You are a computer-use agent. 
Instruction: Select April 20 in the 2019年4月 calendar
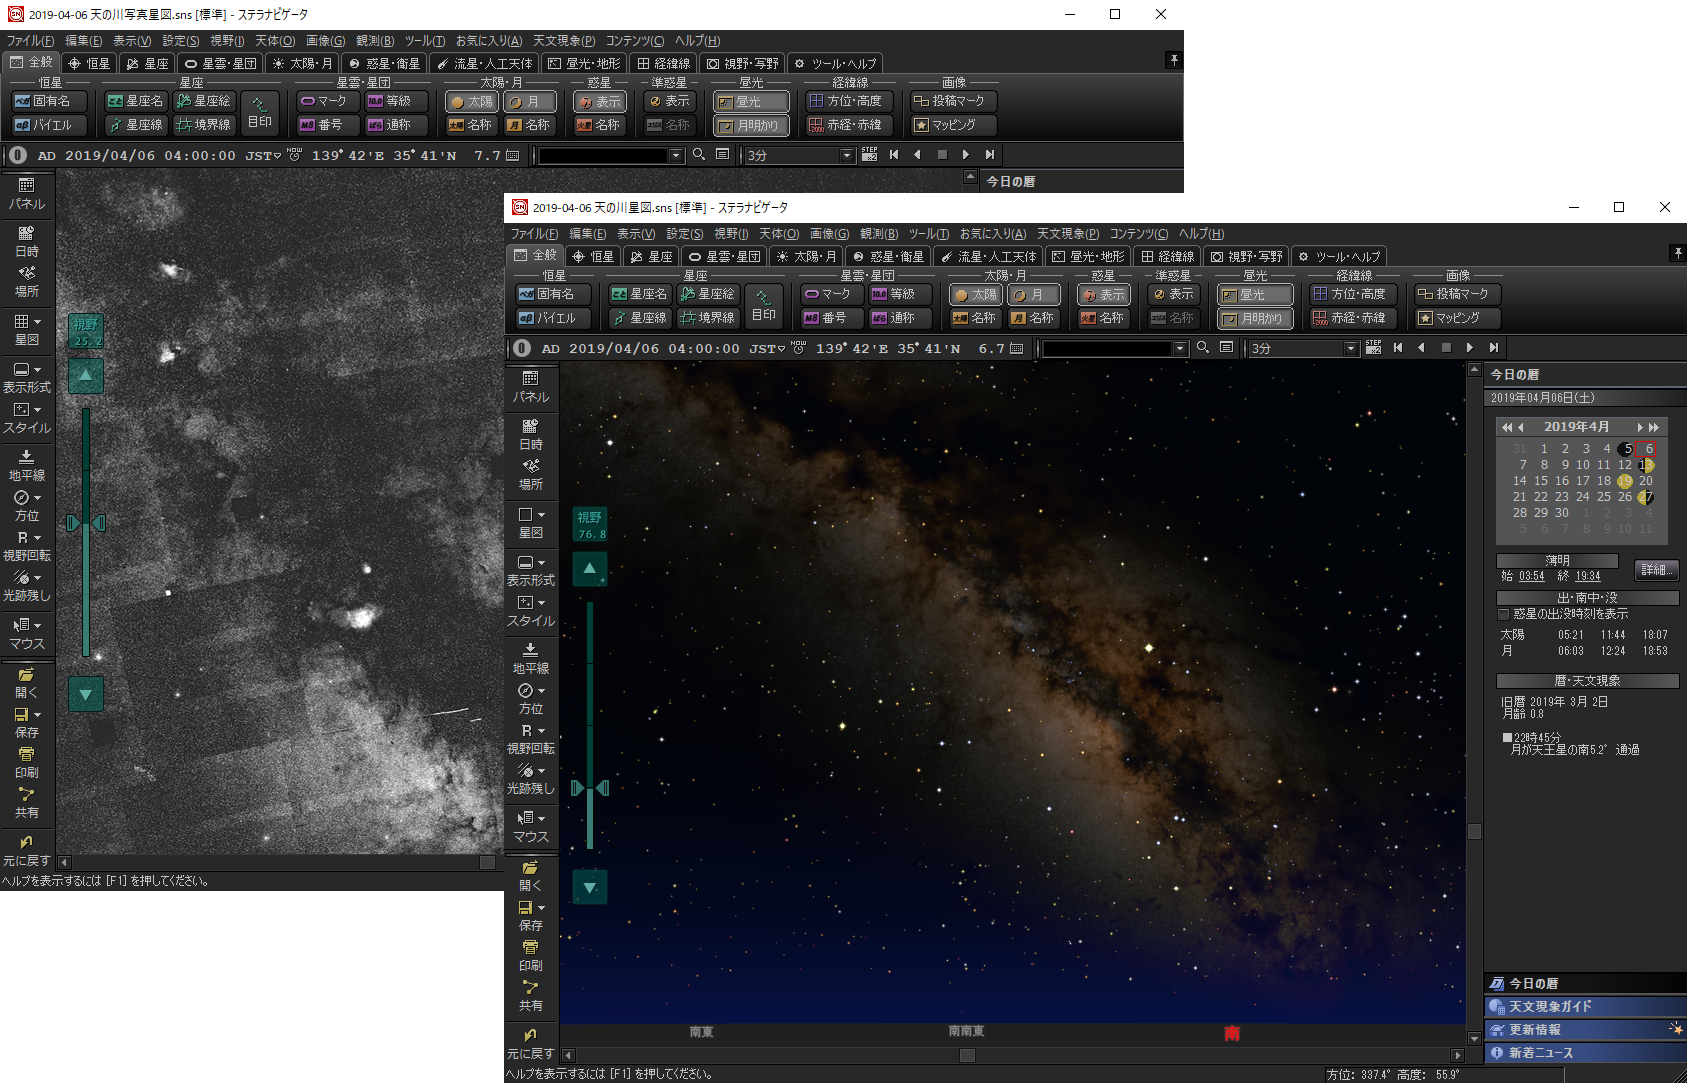(1646, 481)
